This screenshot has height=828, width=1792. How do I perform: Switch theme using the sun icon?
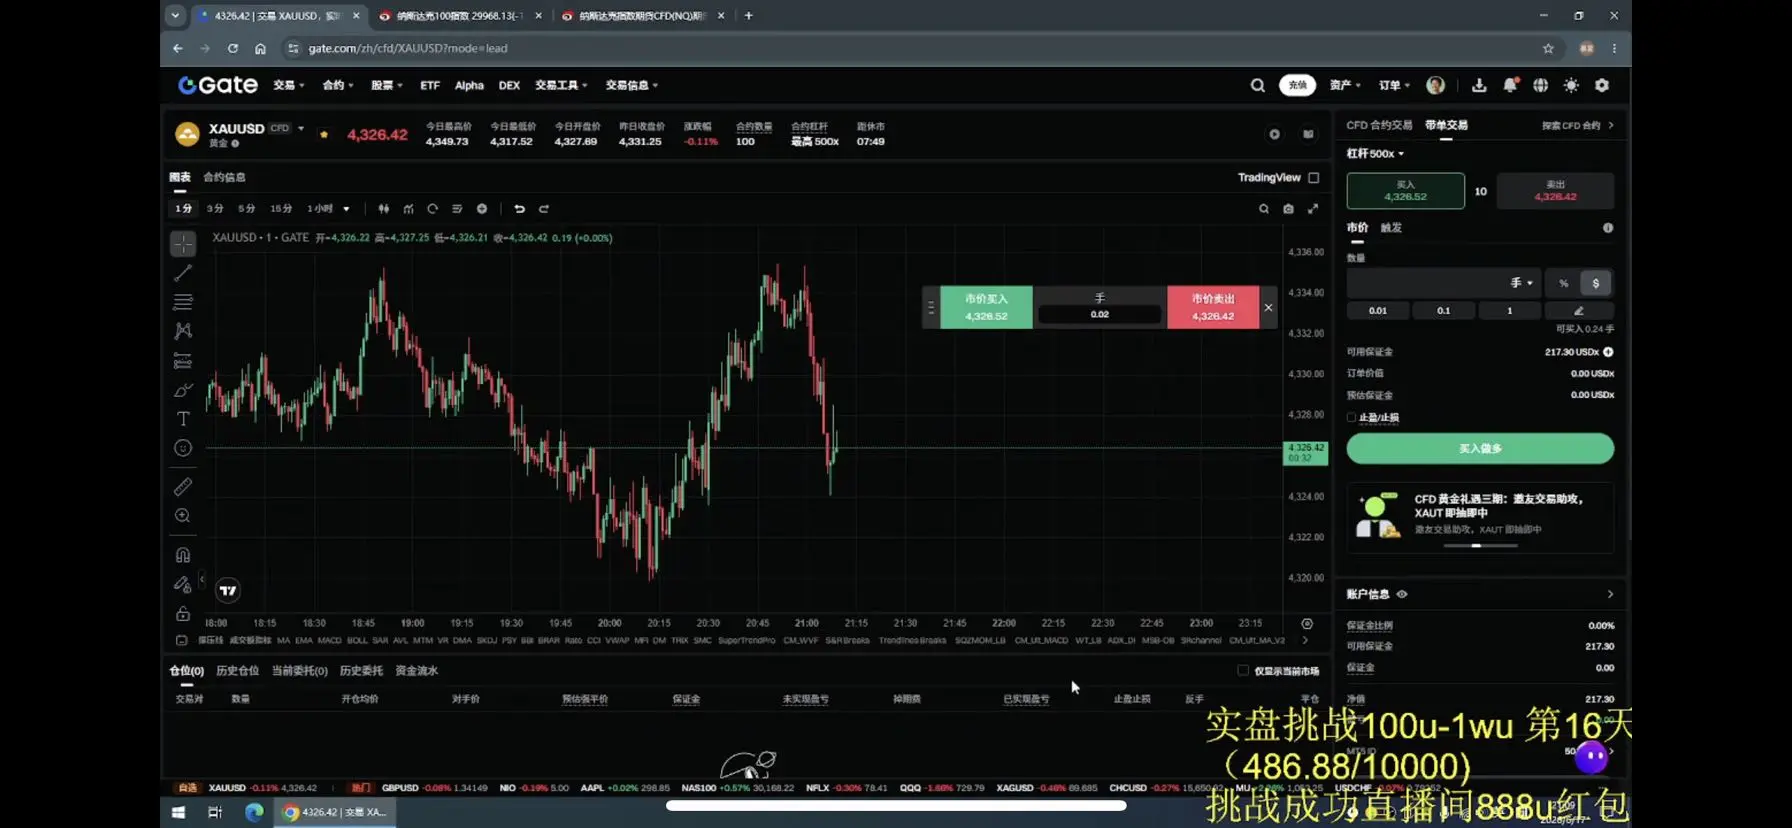click(x=1571, y=86)
